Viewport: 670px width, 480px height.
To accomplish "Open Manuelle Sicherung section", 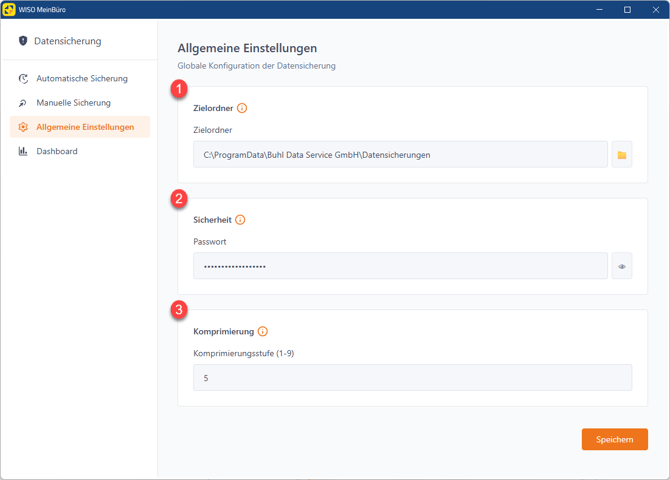I will [x=80, y=103].
